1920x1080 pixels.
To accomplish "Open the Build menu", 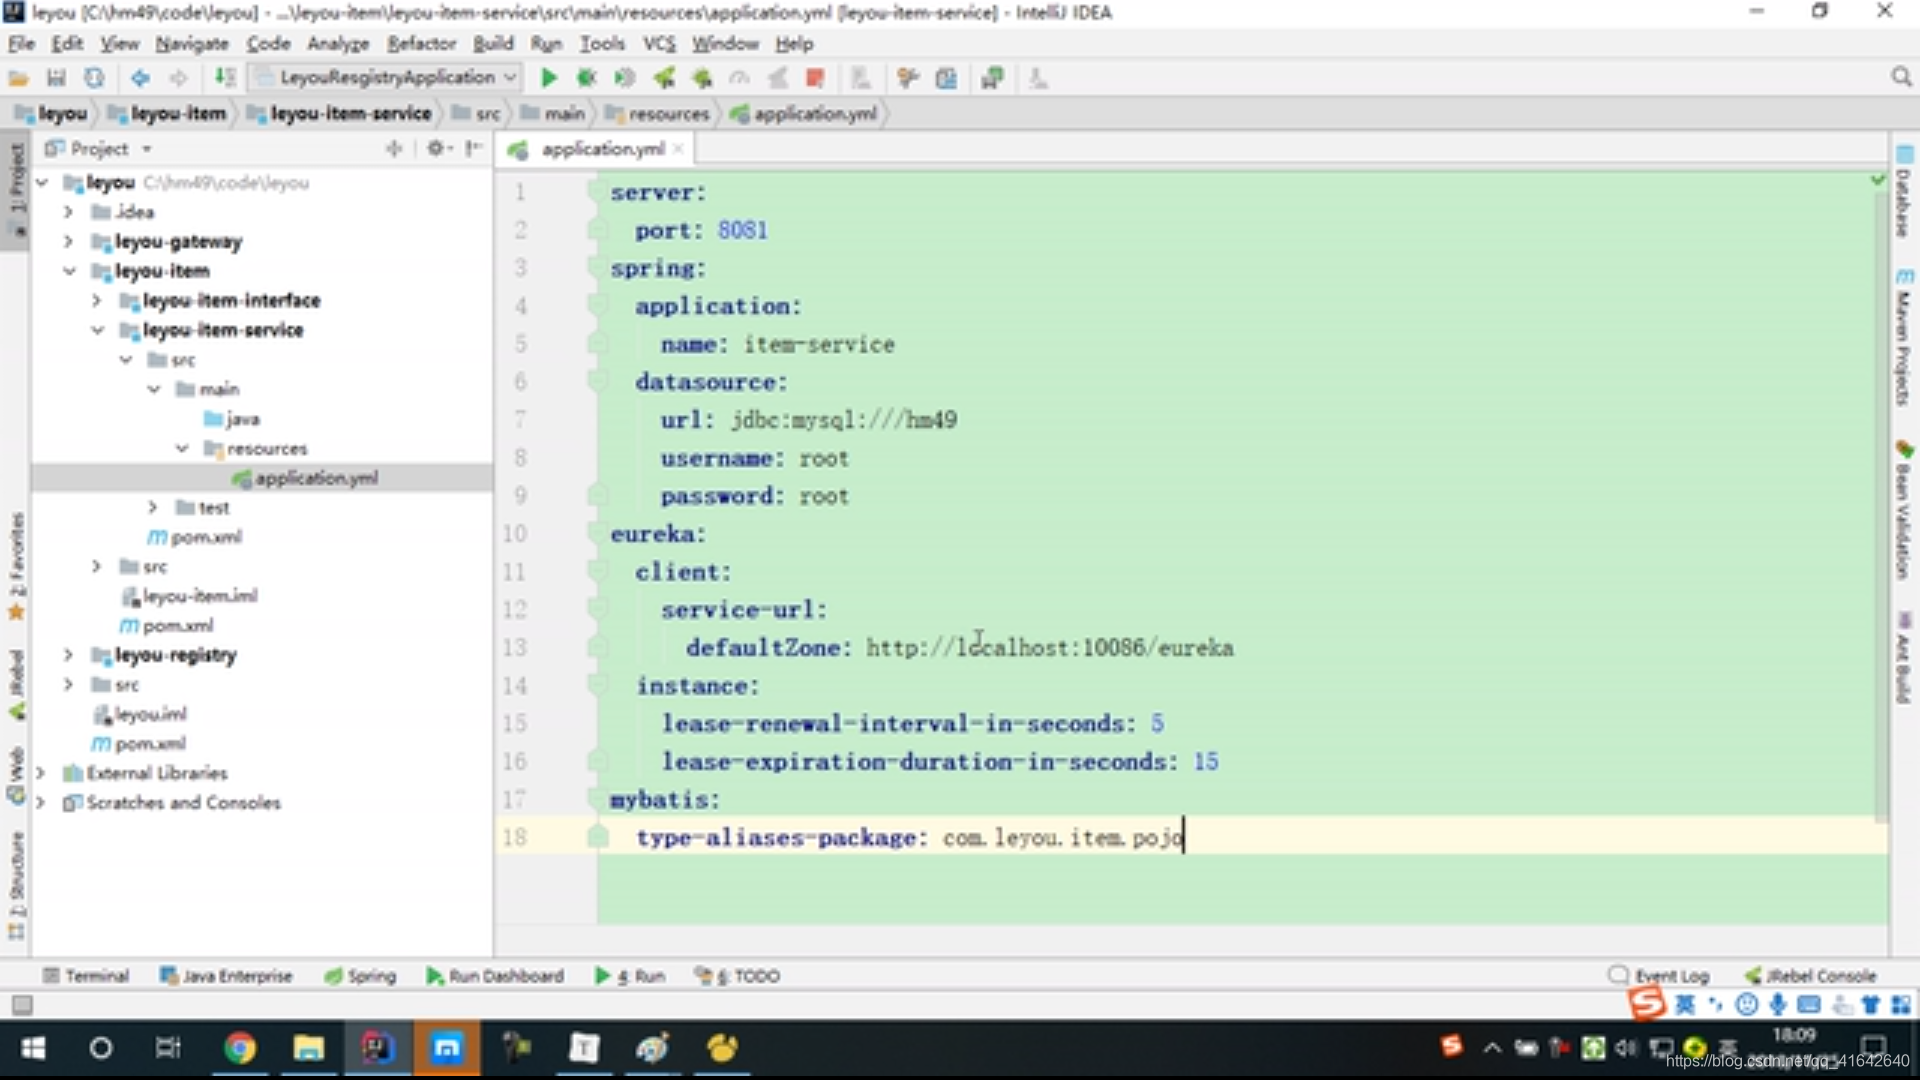I will click(493, 44).
